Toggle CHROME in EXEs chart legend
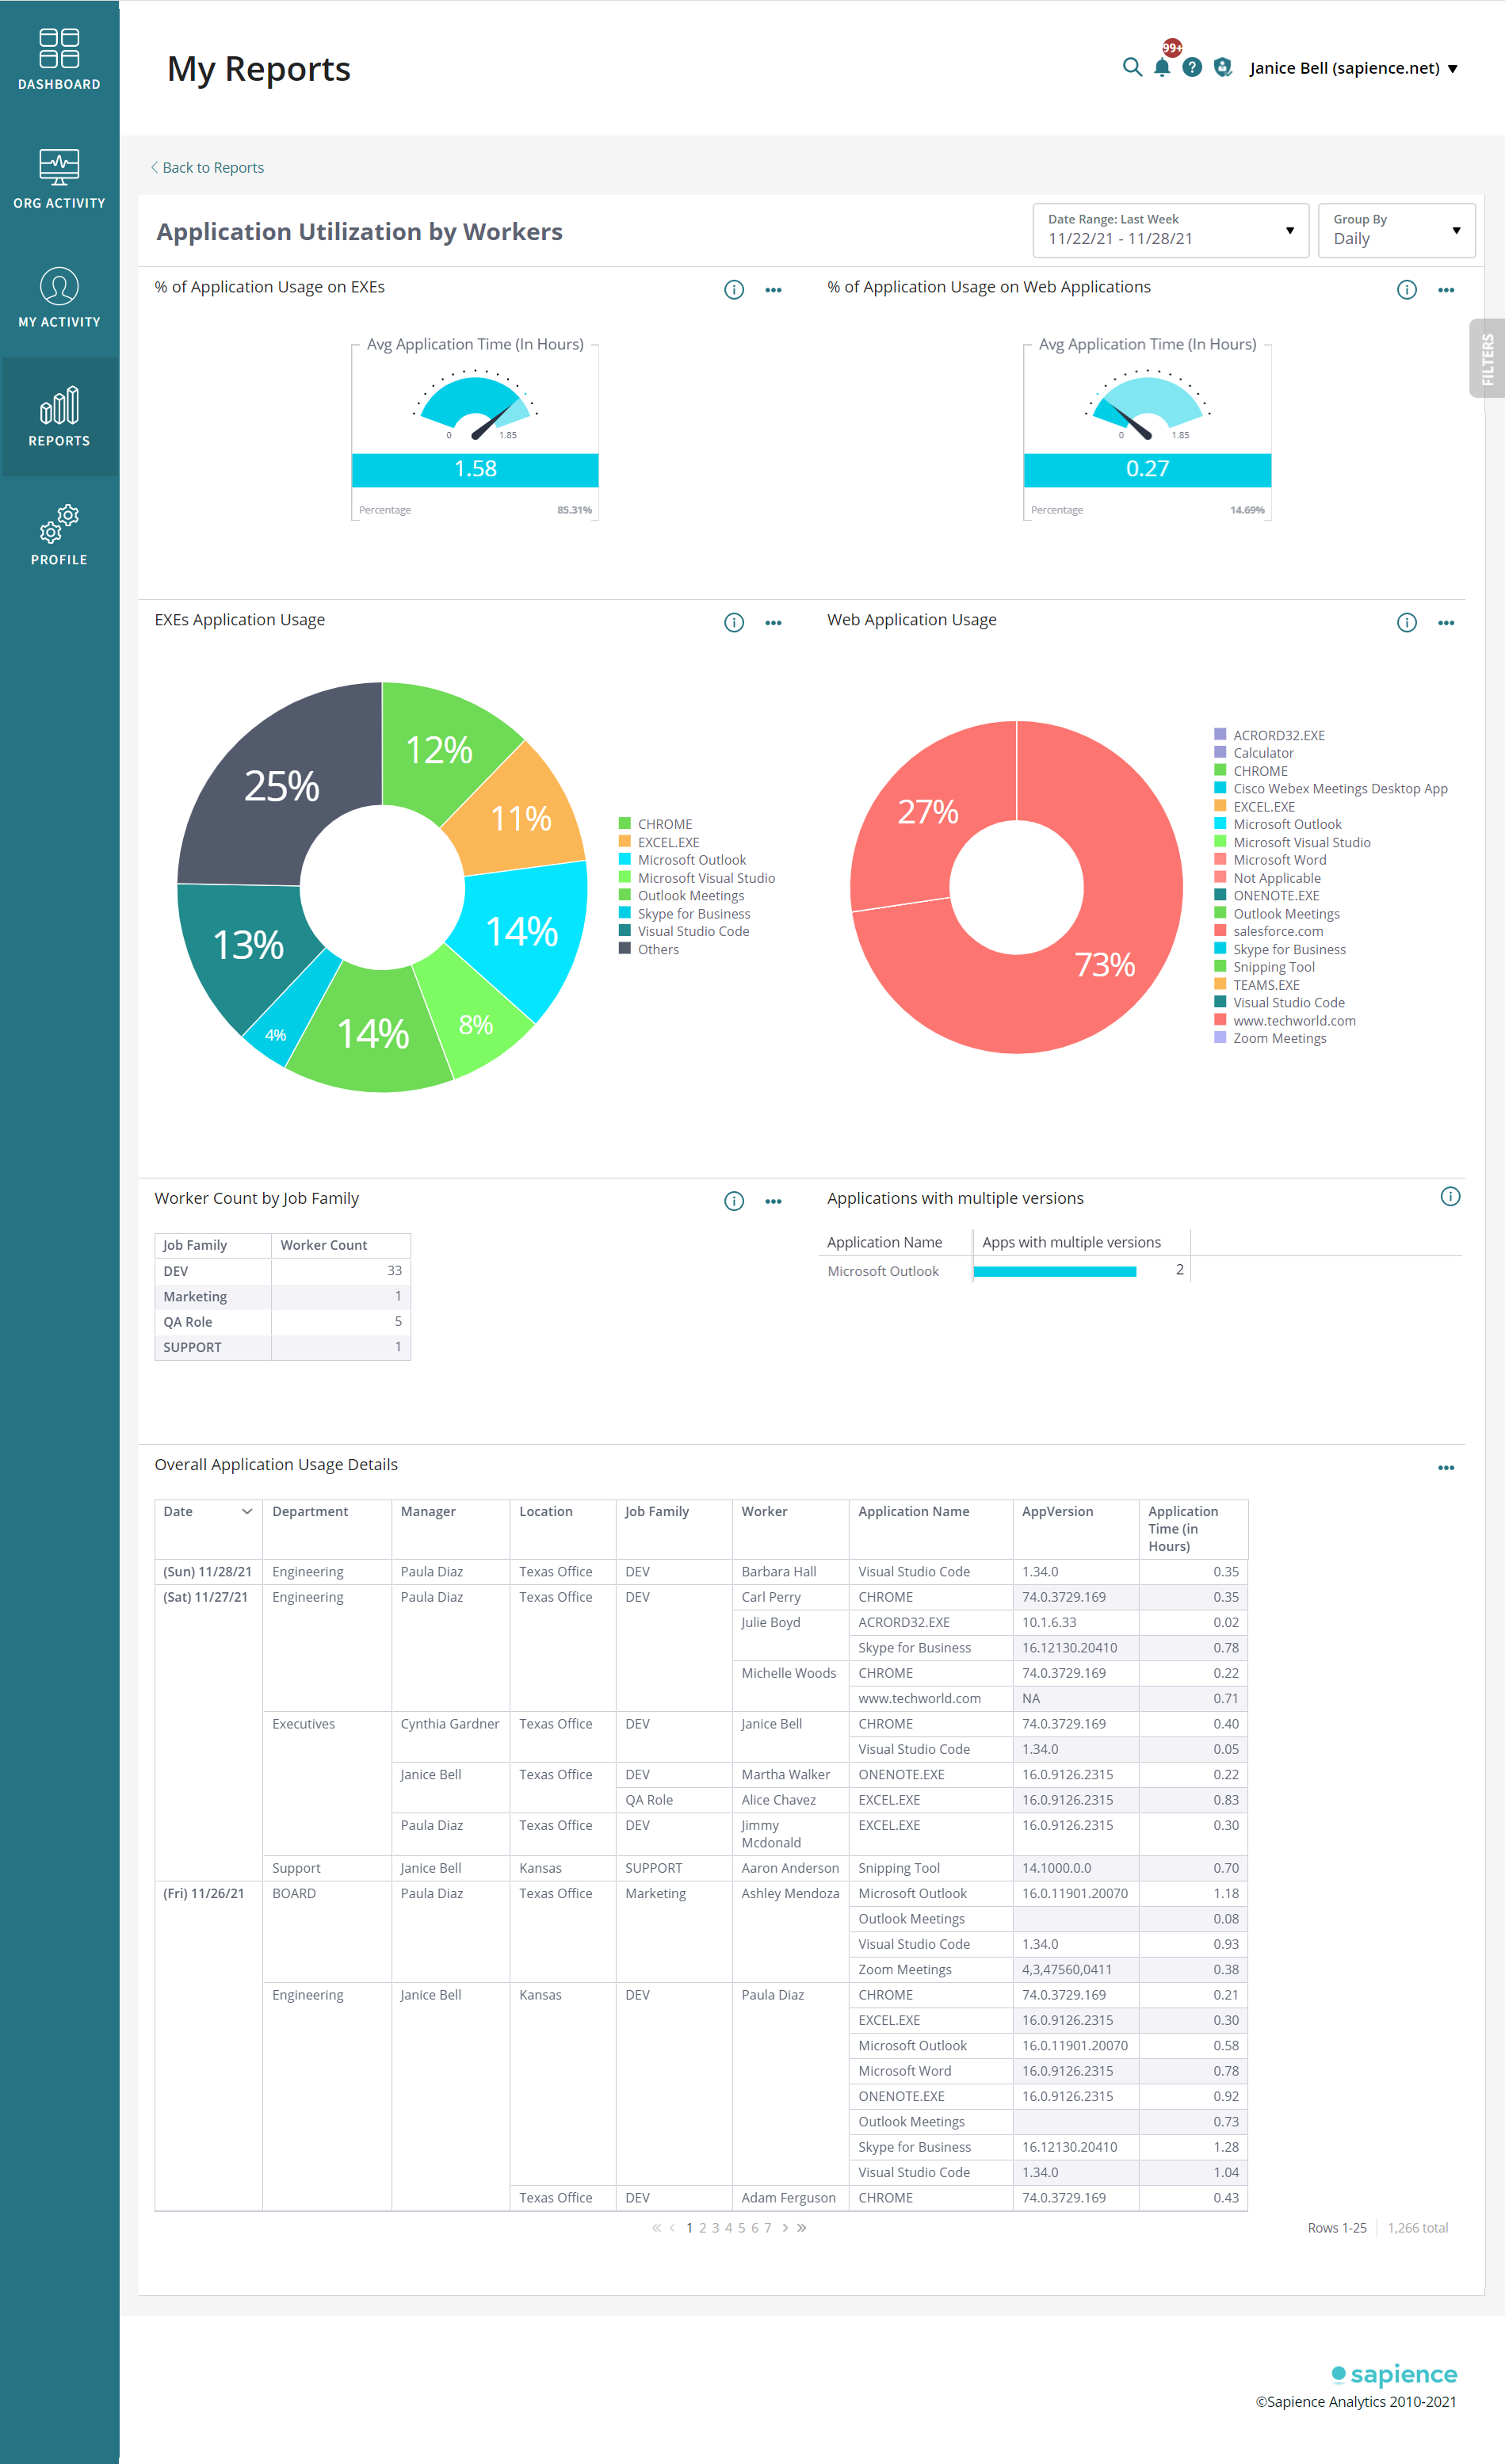 tap(656, 824)
